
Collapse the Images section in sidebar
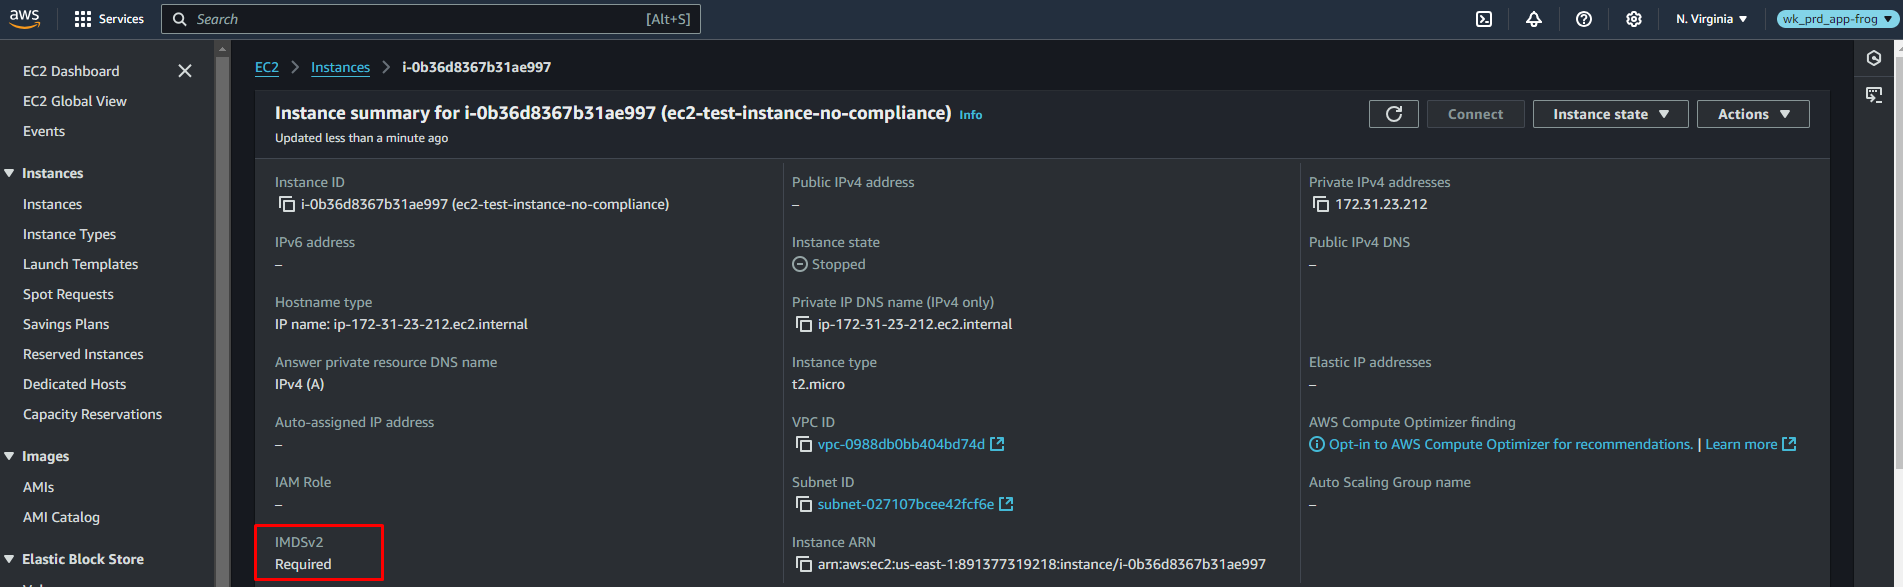pyautogui.click(x=10, y=456)
